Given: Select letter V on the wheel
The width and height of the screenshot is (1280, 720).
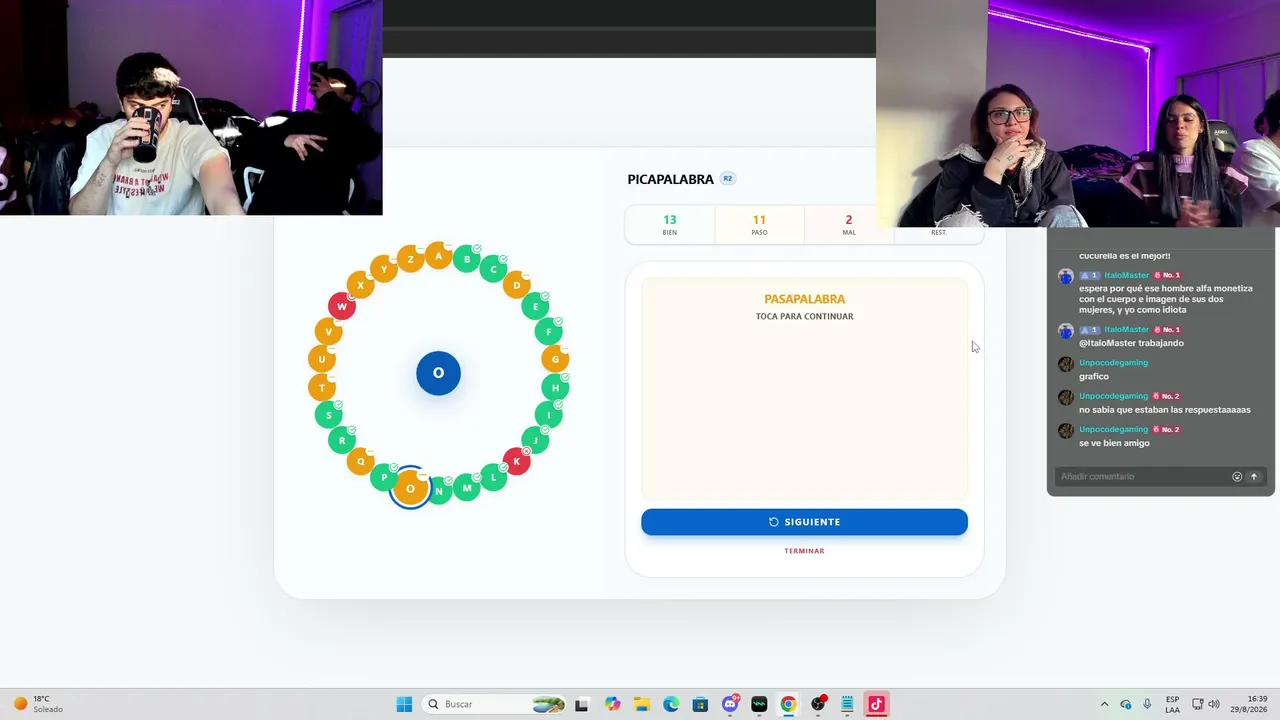Looking at the screenshot, I should click(328, 331).
